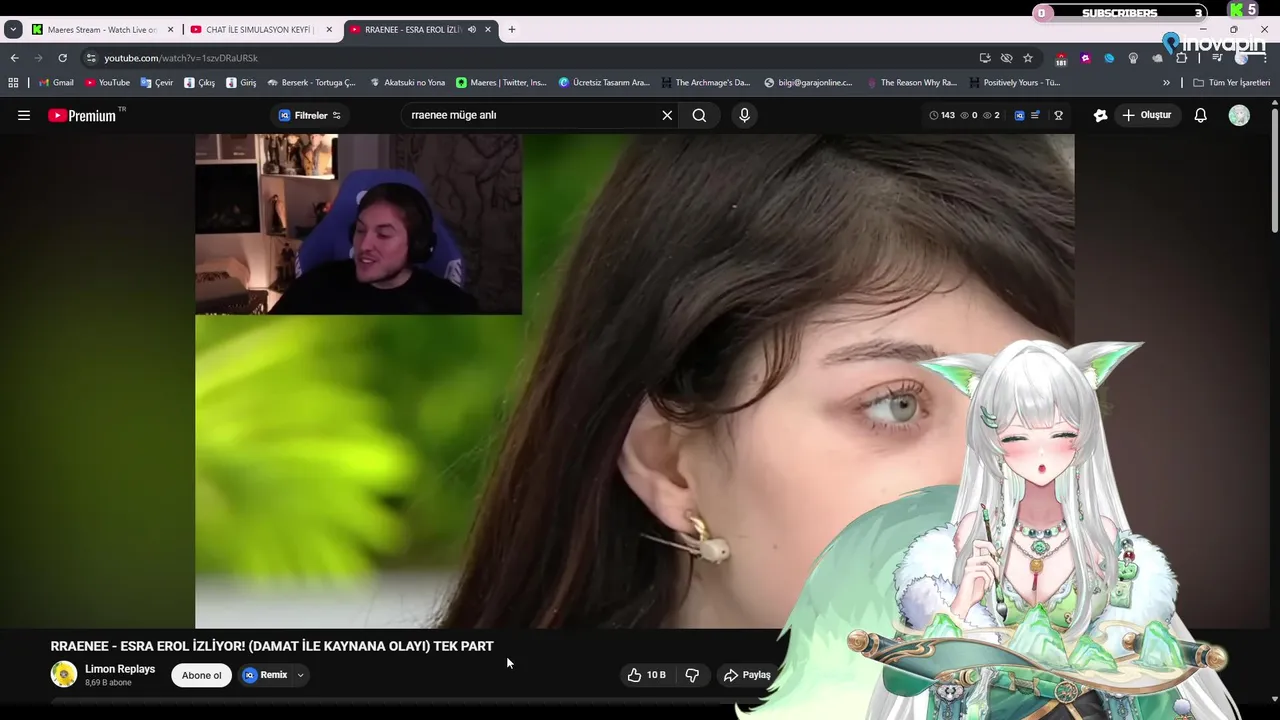
Task: Open the tab search dropdown arrow
Action: tap(13, 29)
